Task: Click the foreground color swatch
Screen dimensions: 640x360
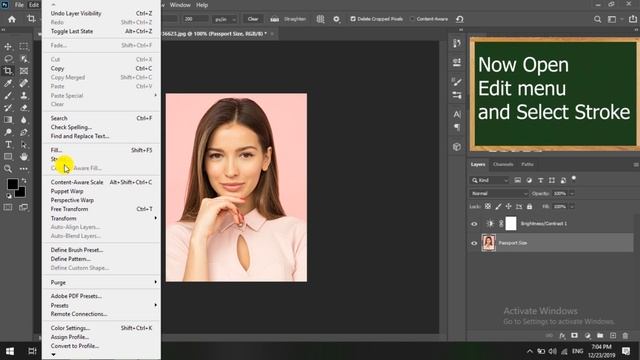Action: coord(12,184)
